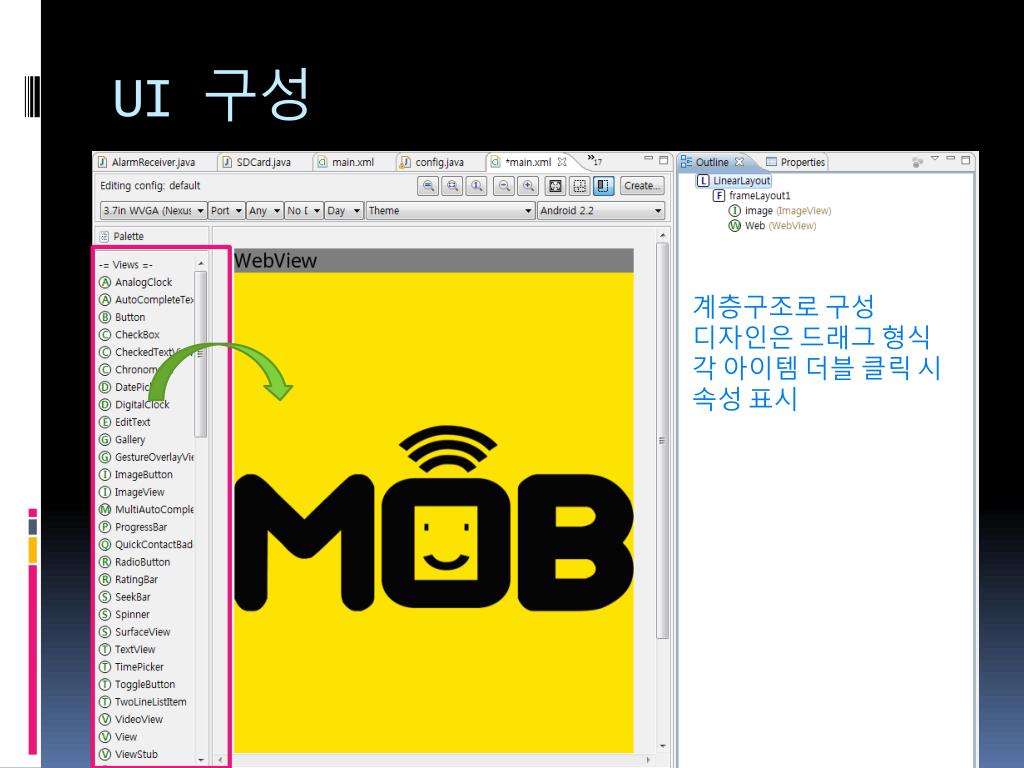Select GestureOverlayView in the palette
Screen dimensions: 1024x768
tap(146, 457)
